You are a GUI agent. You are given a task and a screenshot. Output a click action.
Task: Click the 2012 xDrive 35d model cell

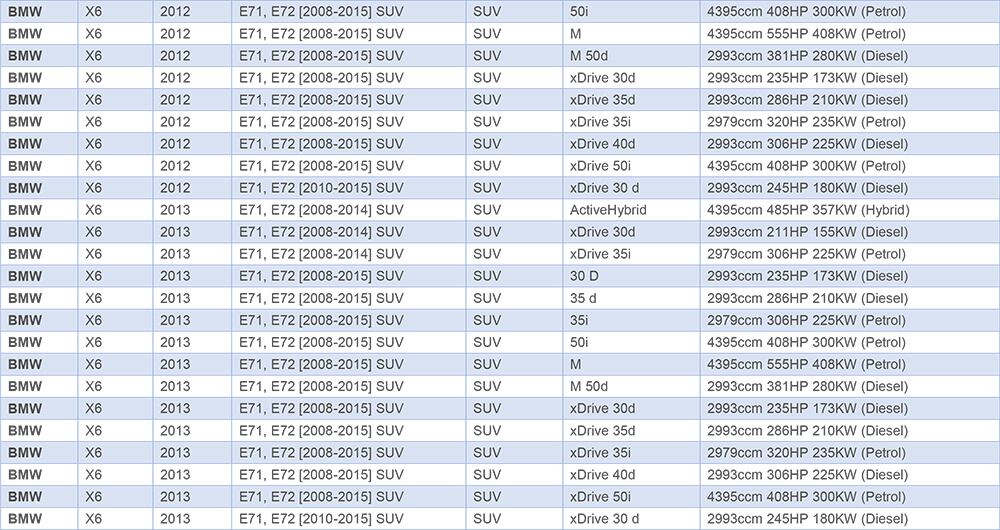(x=602, y=100)
